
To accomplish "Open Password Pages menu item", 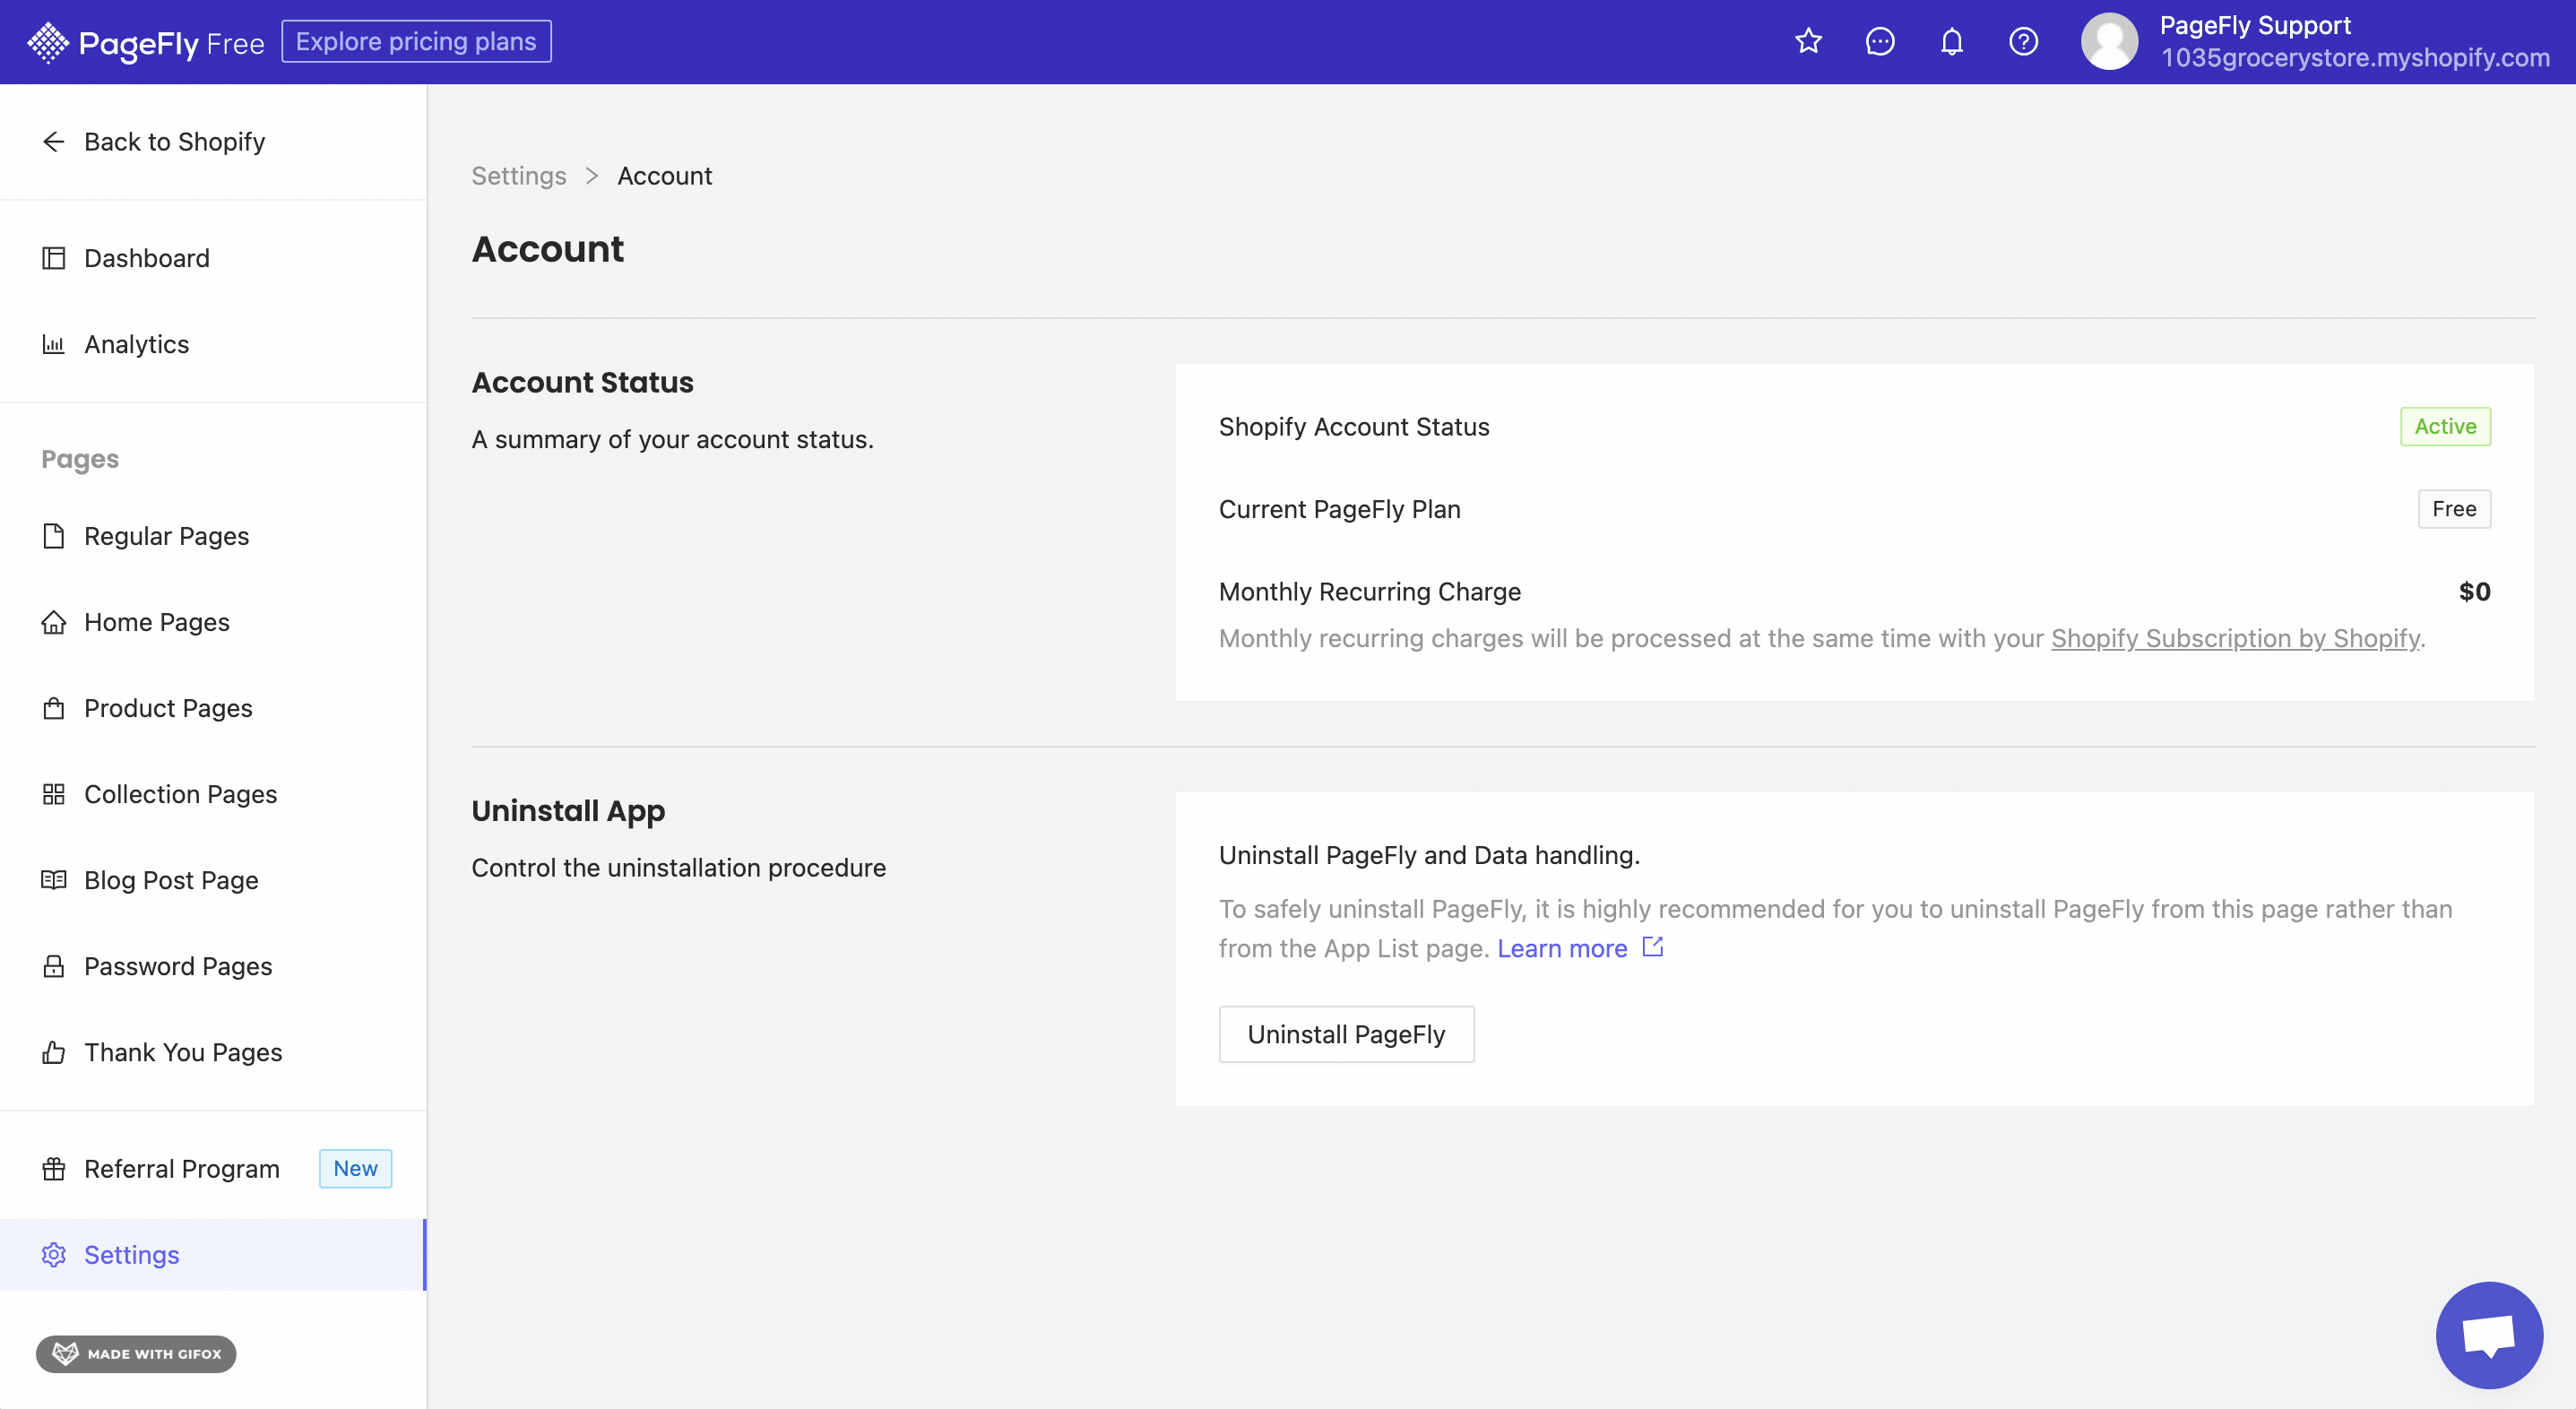I will click(213, 966).
